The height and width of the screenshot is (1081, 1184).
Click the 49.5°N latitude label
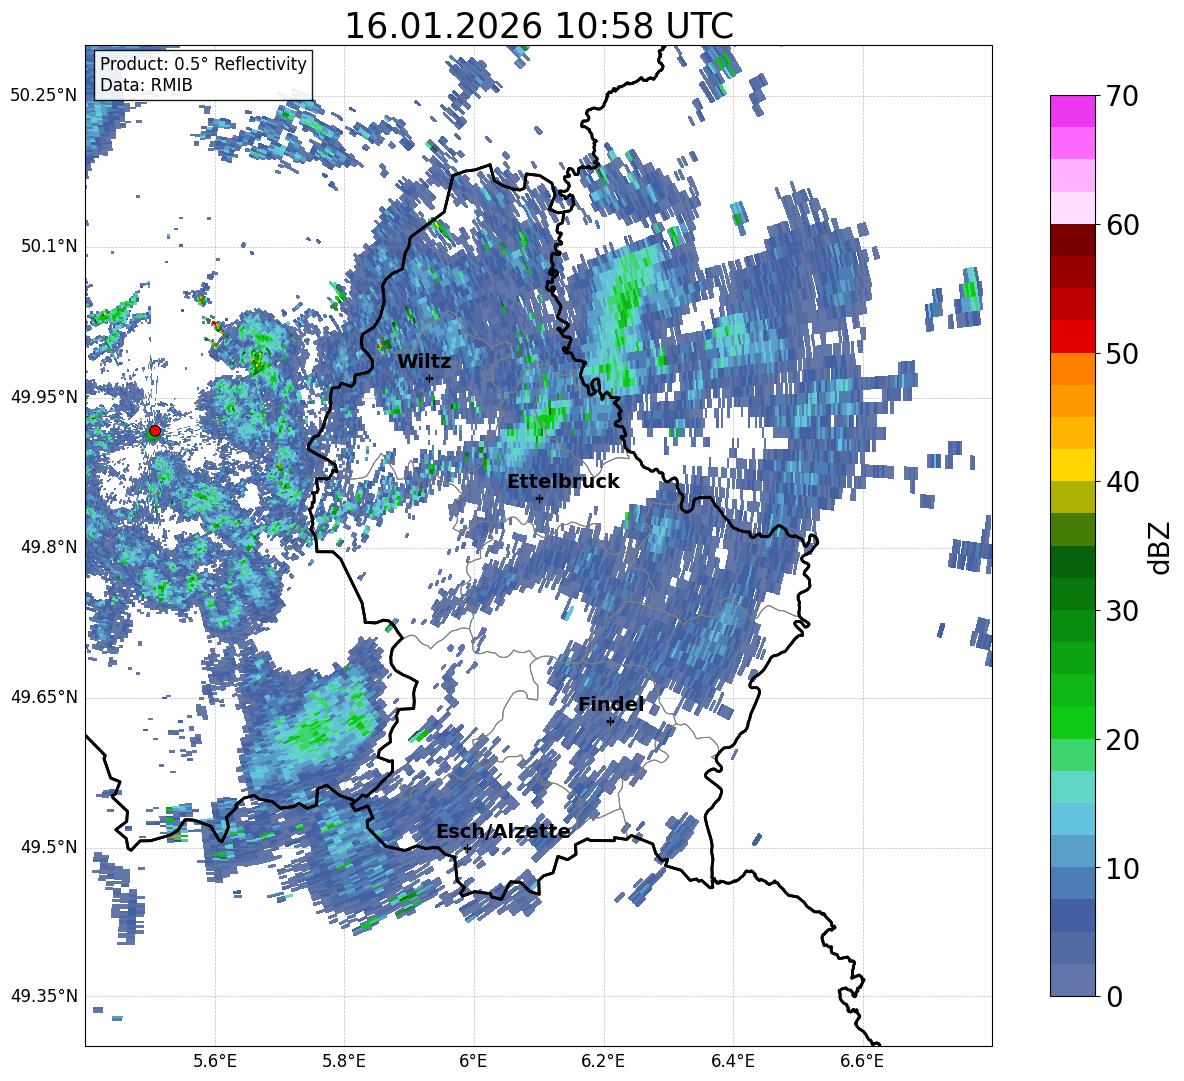pyautogui.click(x=48, y=847)
